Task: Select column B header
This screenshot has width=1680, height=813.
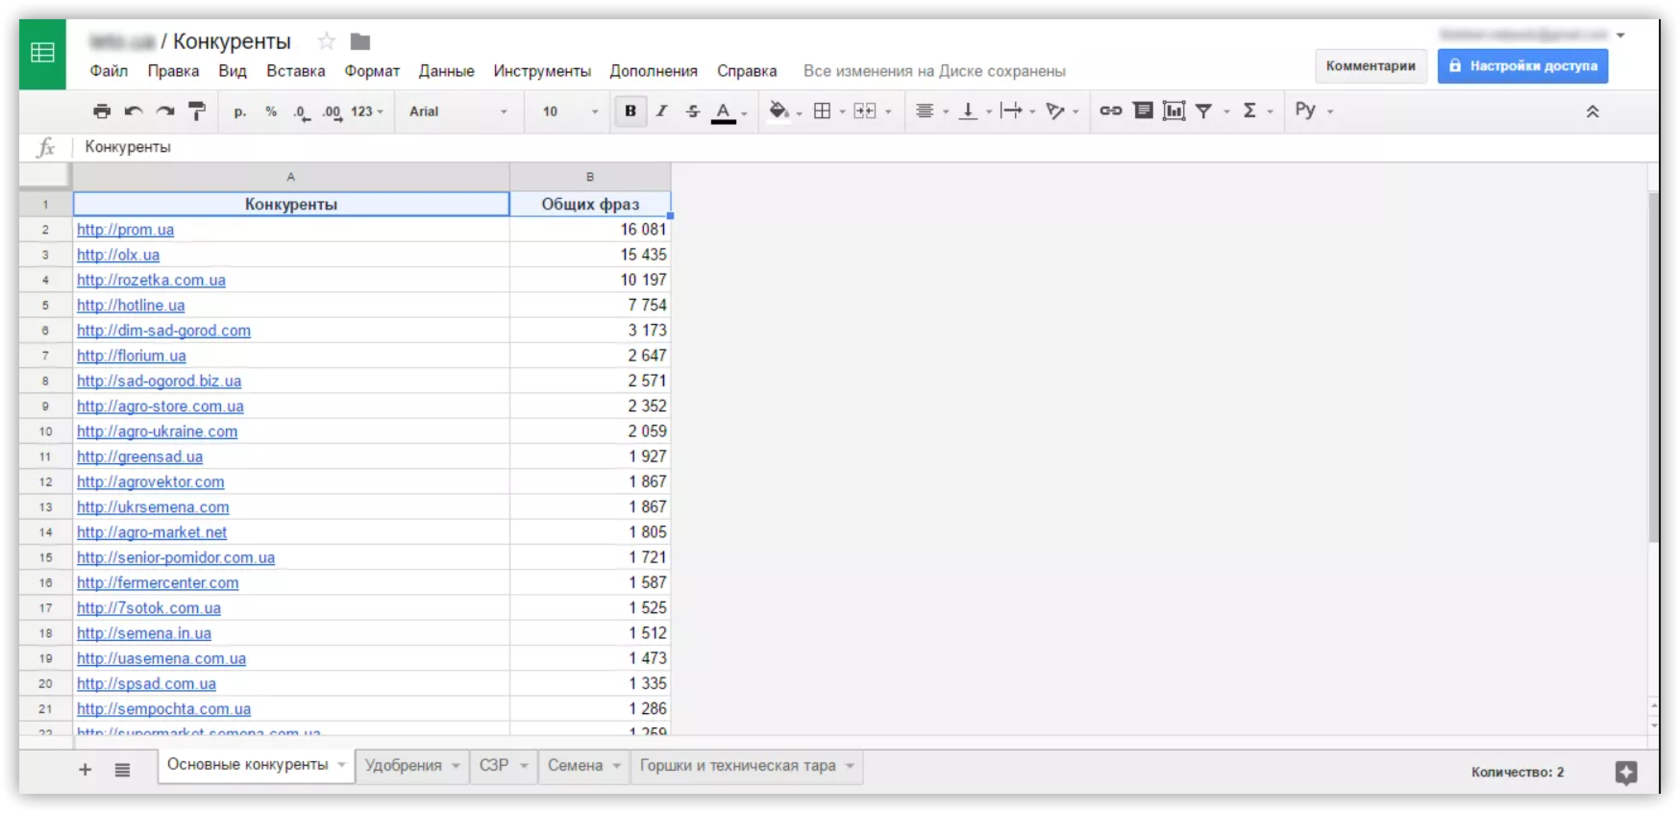Action: point(590,176)
